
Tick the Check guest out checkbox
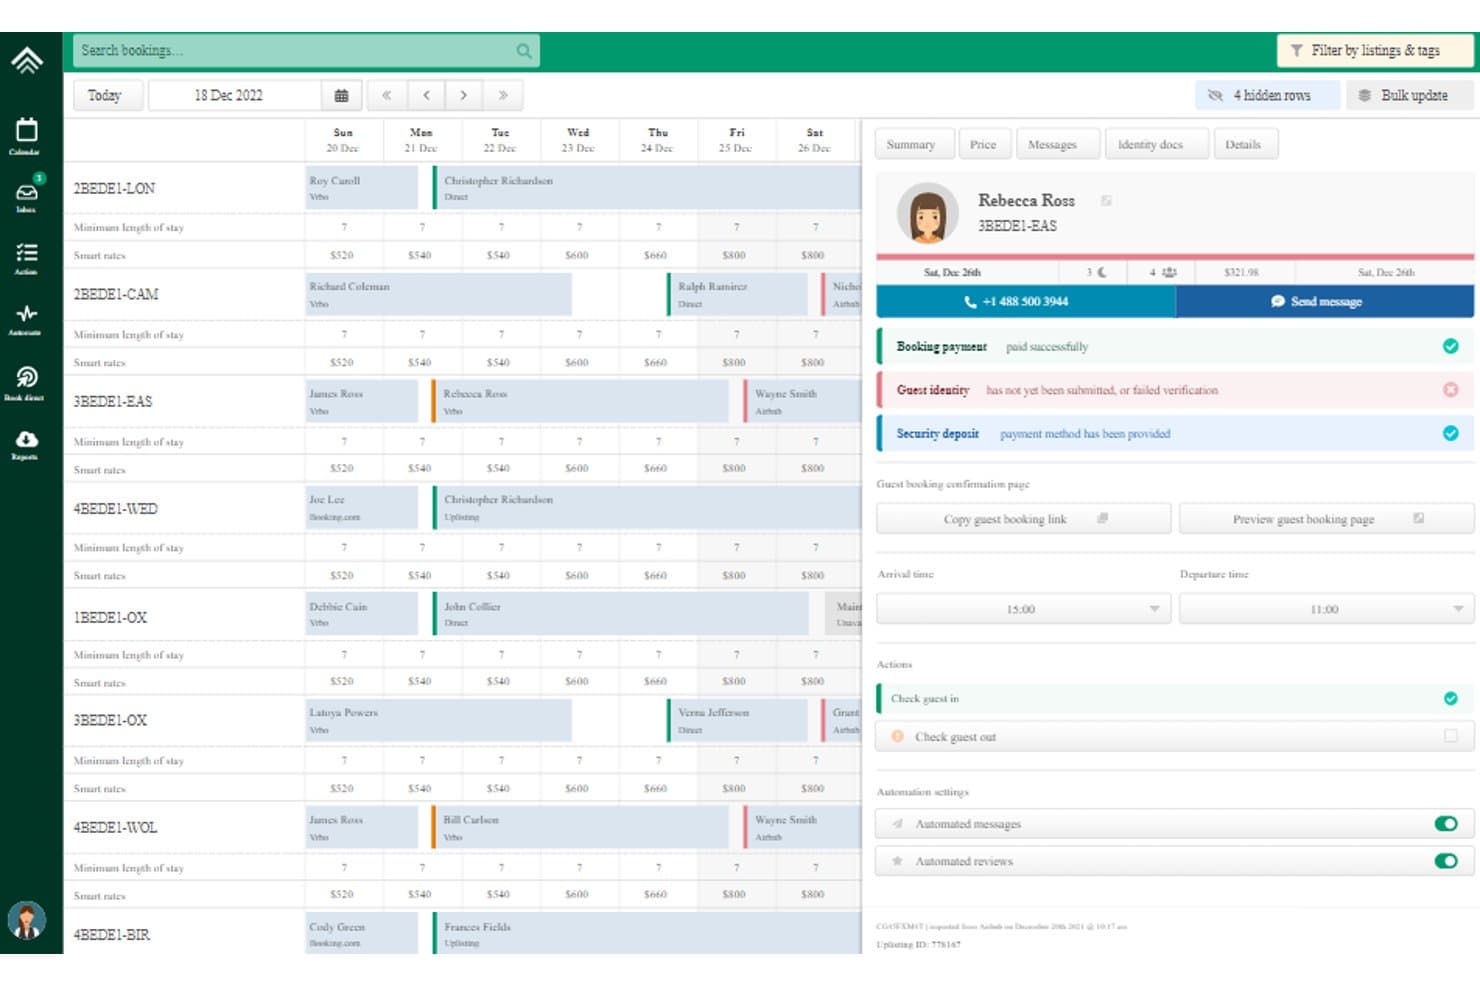(x=1450, y=736)
